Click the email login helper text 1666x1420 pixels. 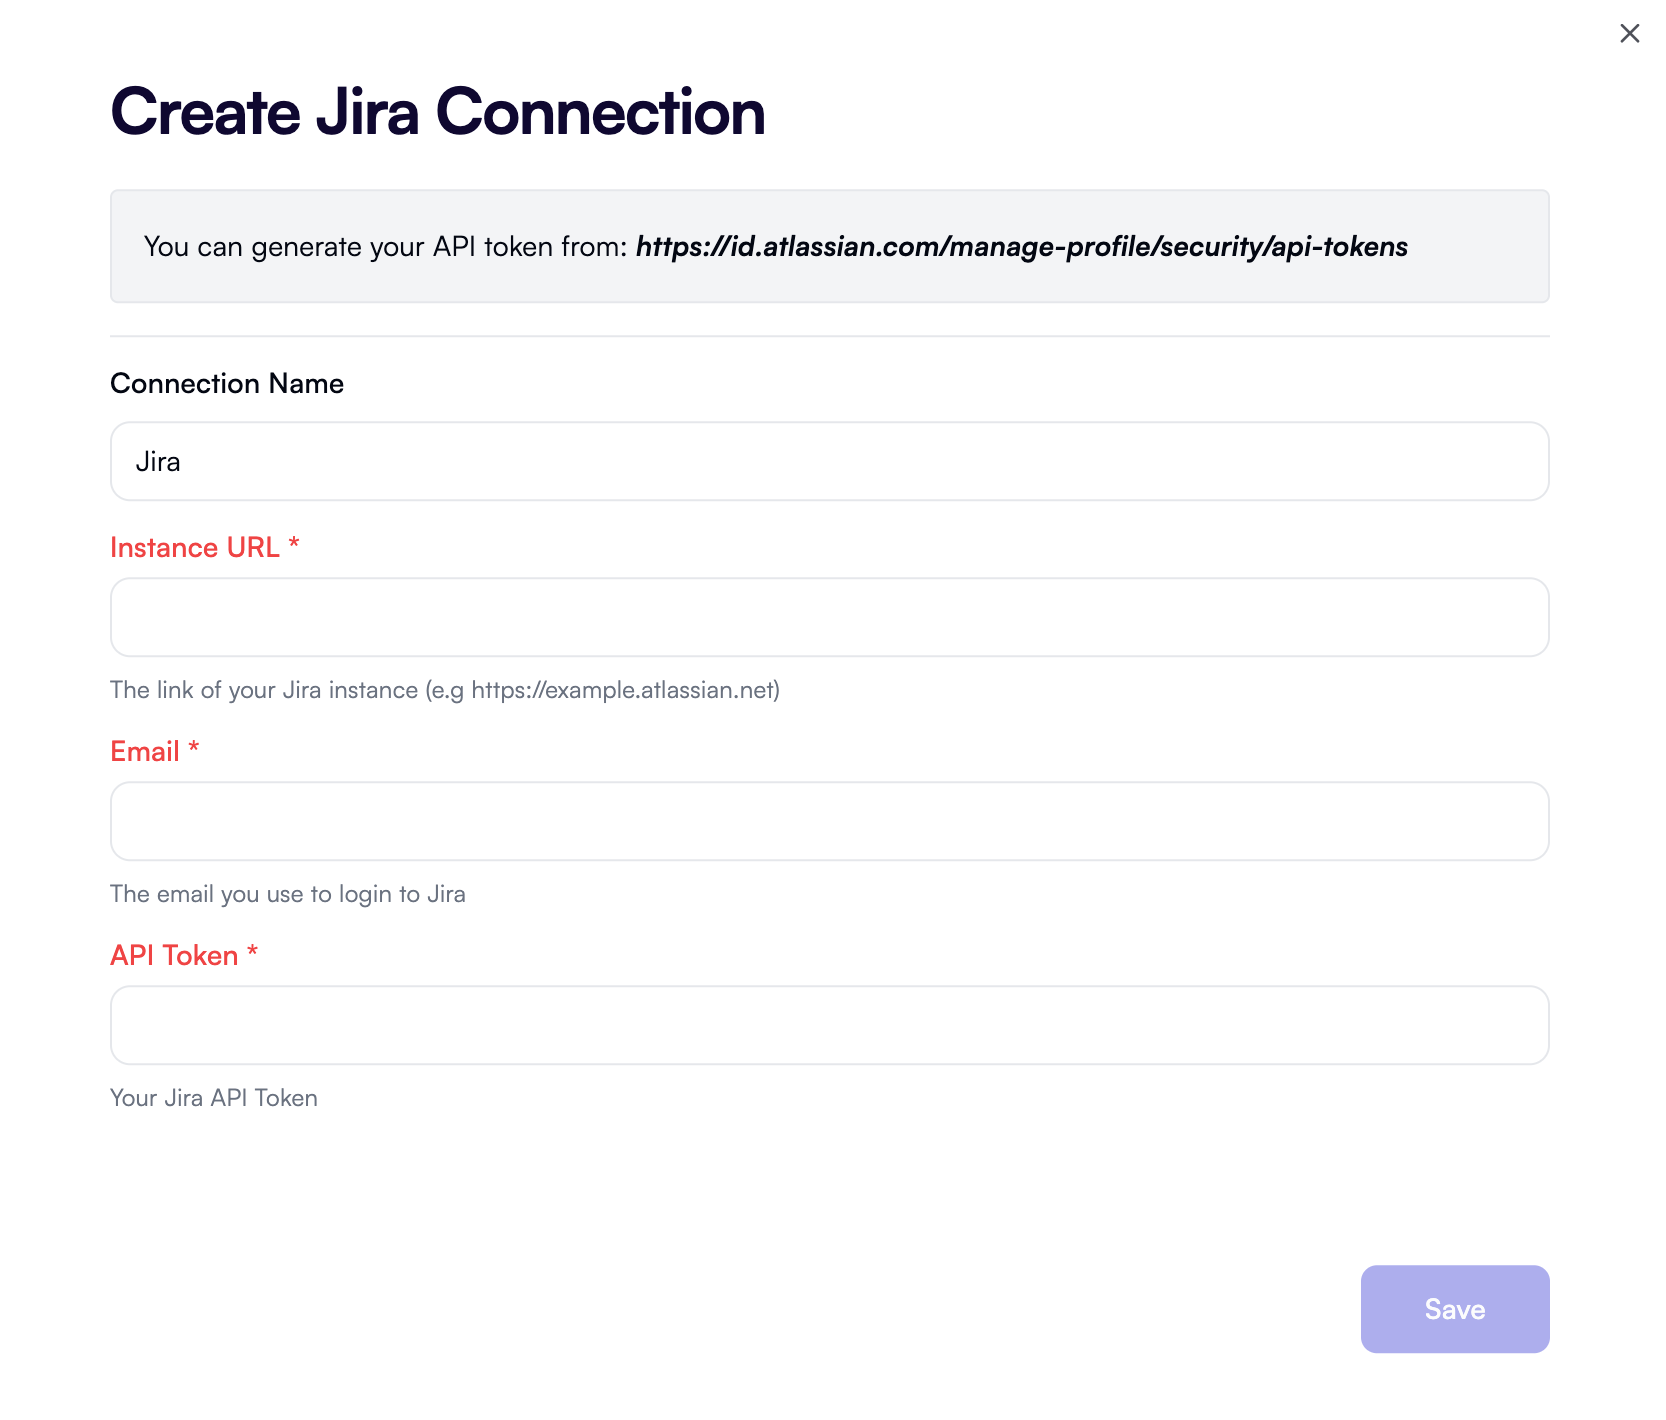point(288,894)
